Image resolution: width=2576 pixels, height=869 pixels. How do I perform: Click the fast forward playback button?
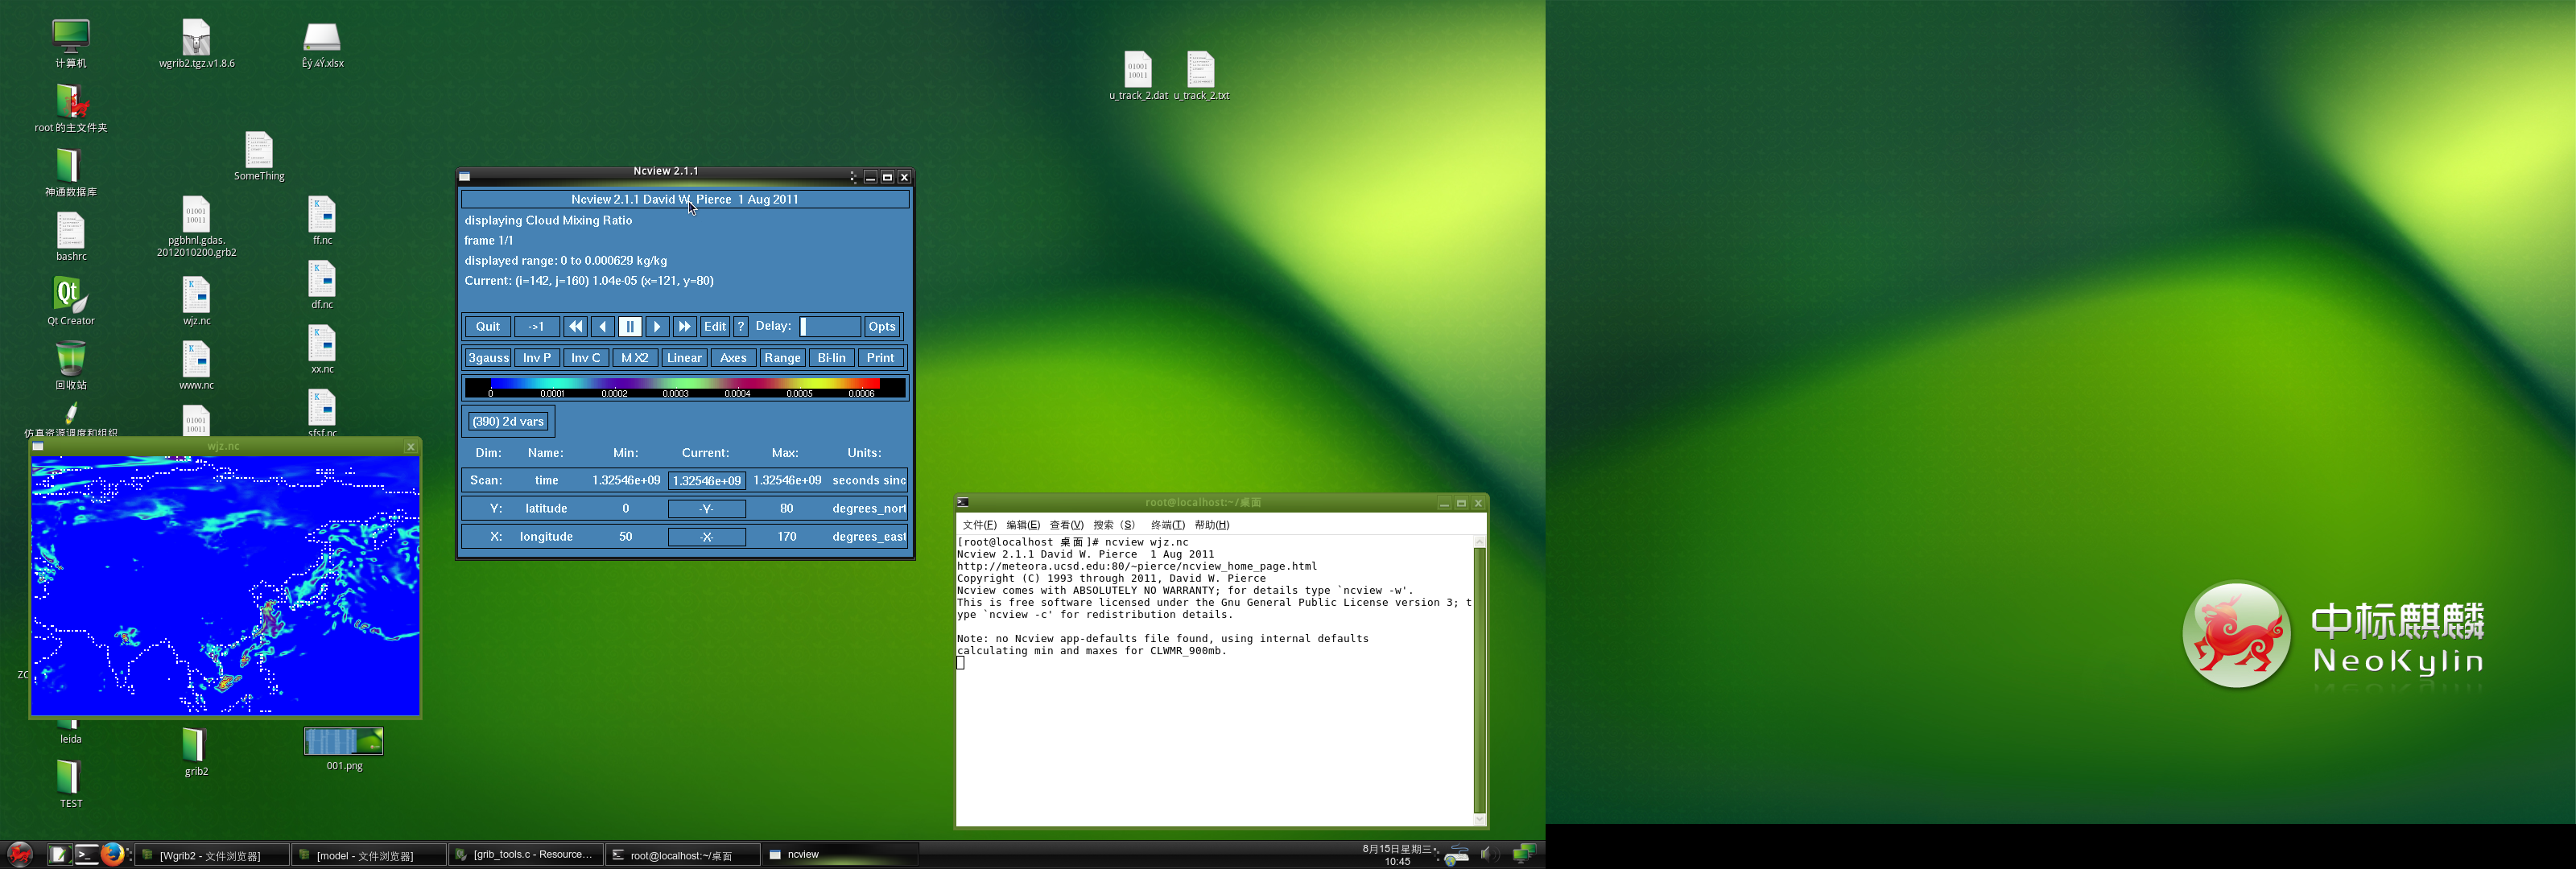coord(684,326)
